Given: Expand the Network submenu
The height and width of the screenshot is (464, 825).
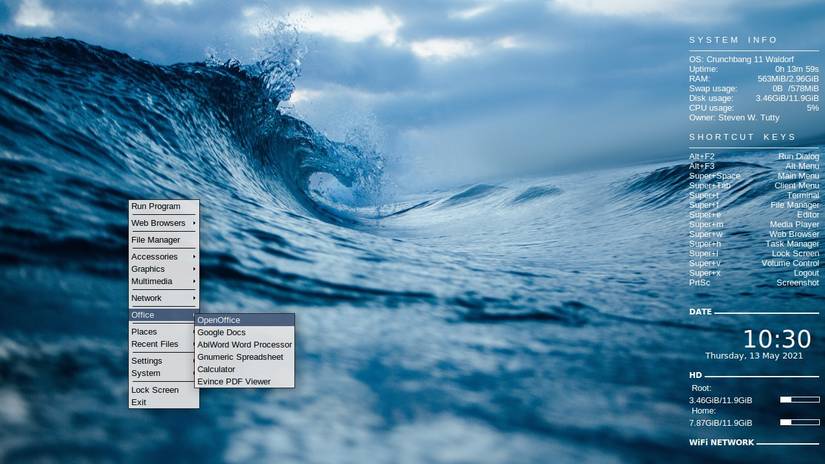Looking at the screenshot, I should pyautogui.click(x=164, y=298).
